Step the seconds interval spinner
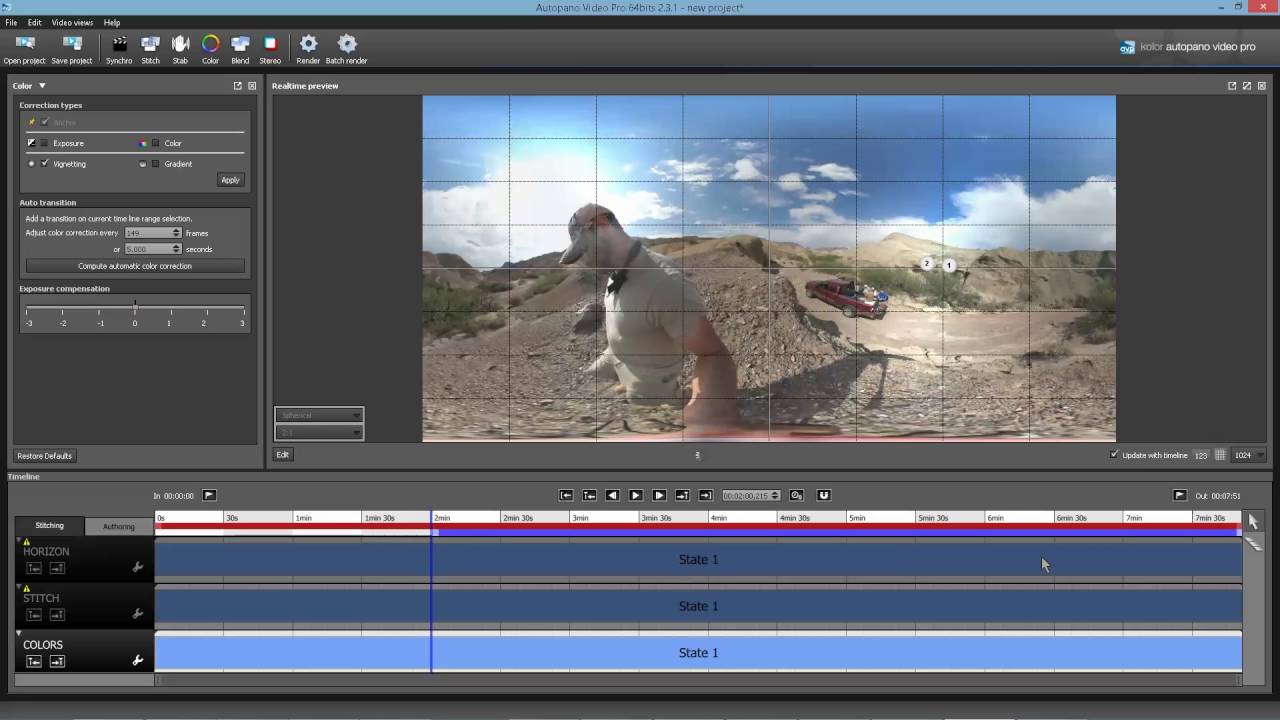 pyautogui.click(x=177, y=249)
